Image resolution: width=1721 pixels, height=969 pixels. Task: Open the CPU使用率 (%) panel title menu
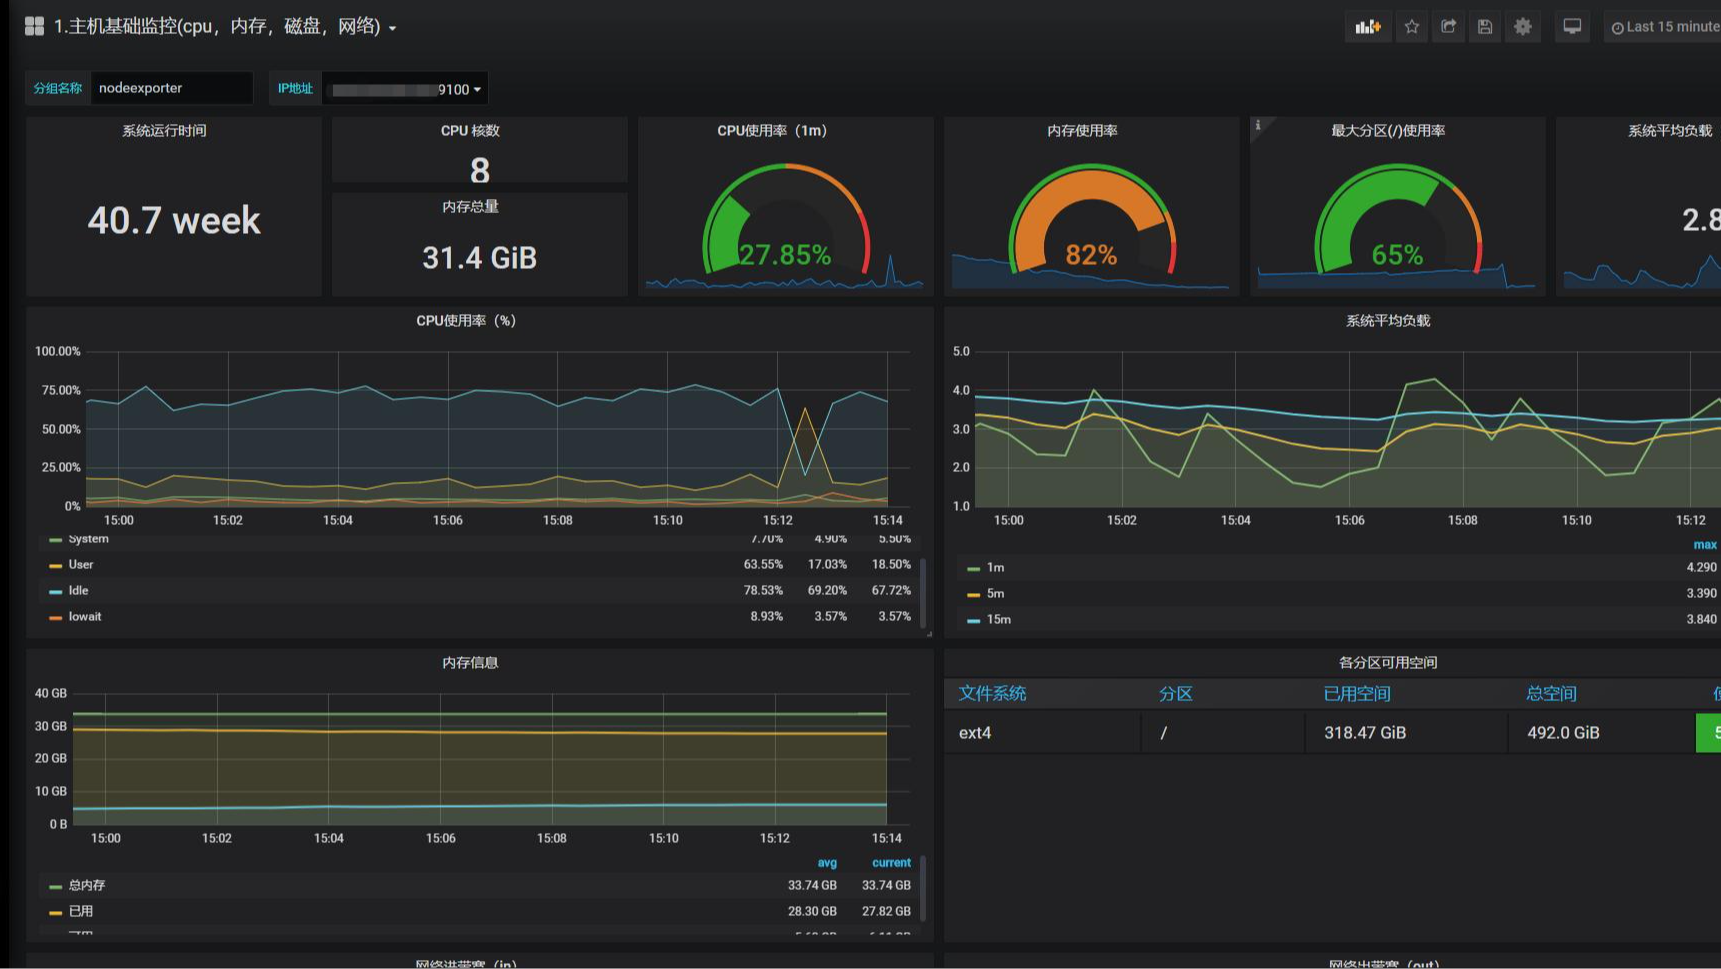point(468,321)
